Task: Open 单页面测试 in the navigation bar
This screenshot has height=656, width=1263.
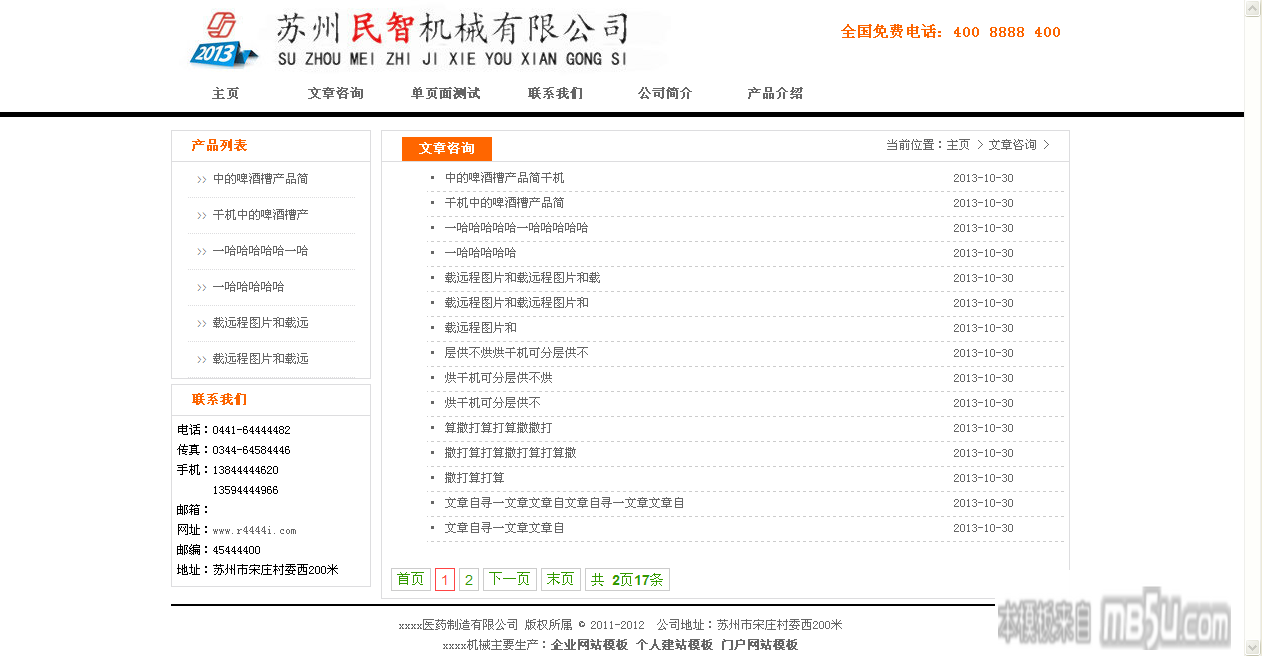Action: pyautogui.click(x=445, y=93)
